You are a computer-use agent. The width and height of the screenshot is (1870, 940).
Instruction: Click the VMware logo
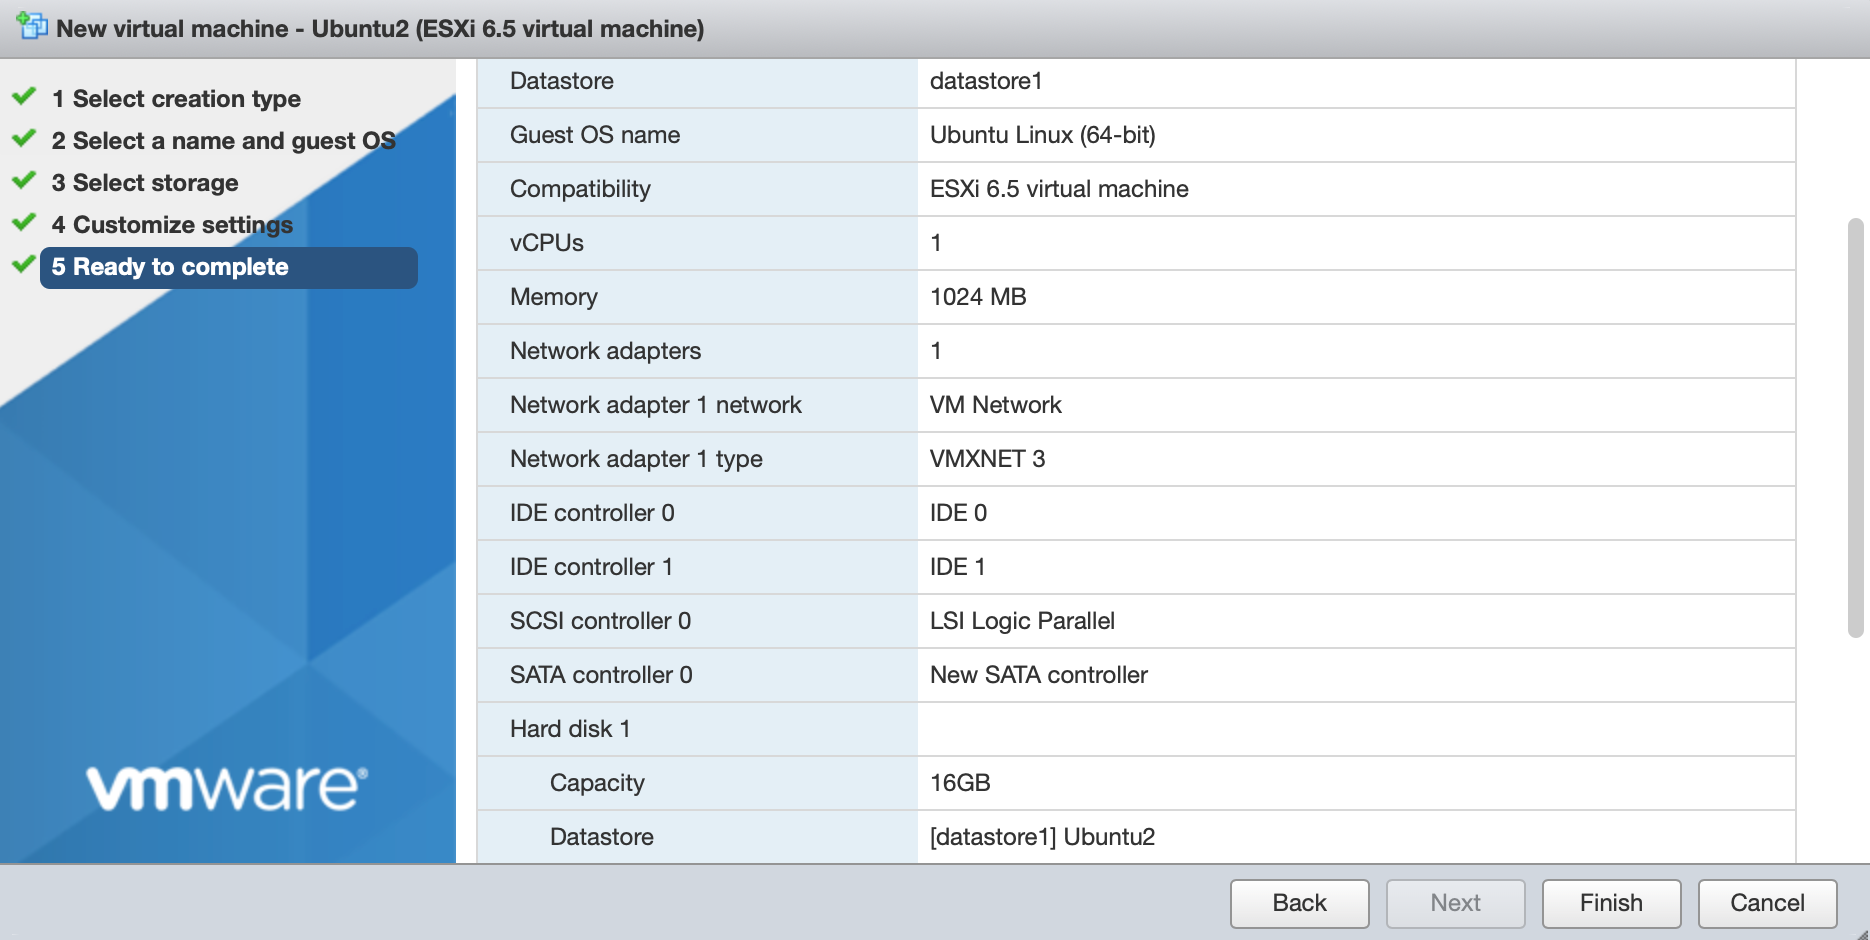pyautogui.click(x=227, y=787)
